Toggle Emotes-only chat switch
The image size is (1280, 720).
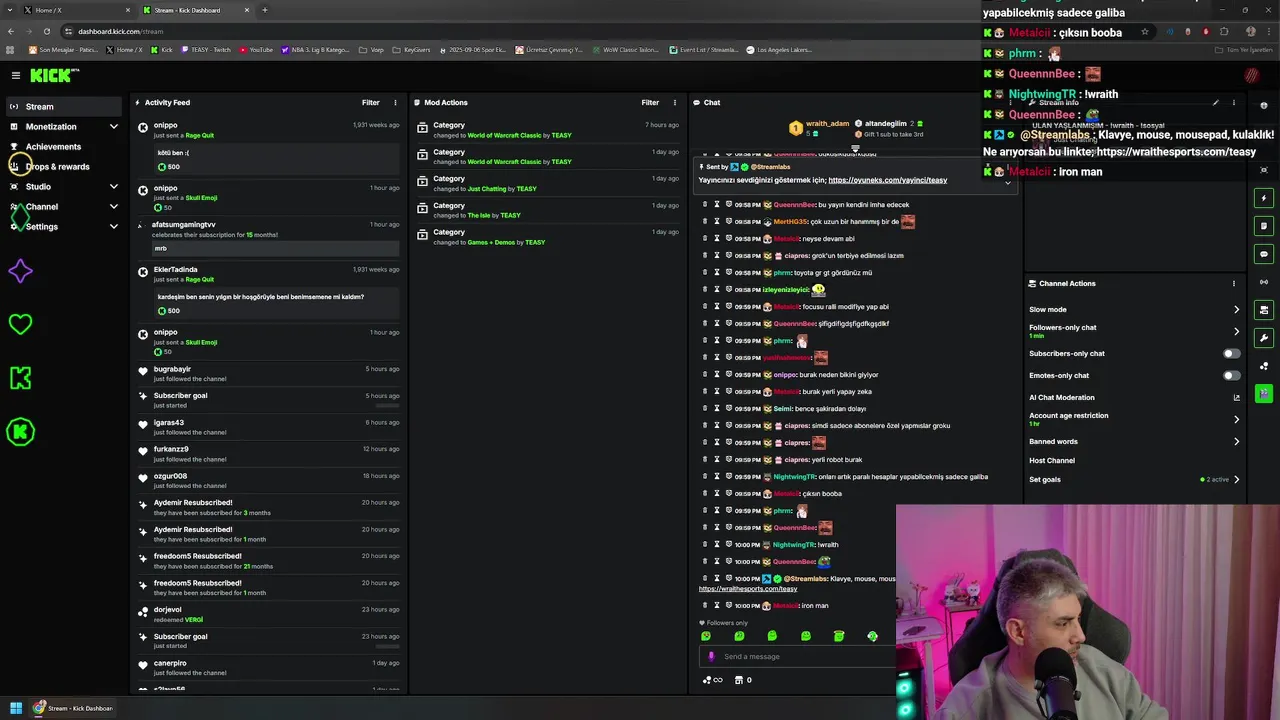tap(1231, 375)
